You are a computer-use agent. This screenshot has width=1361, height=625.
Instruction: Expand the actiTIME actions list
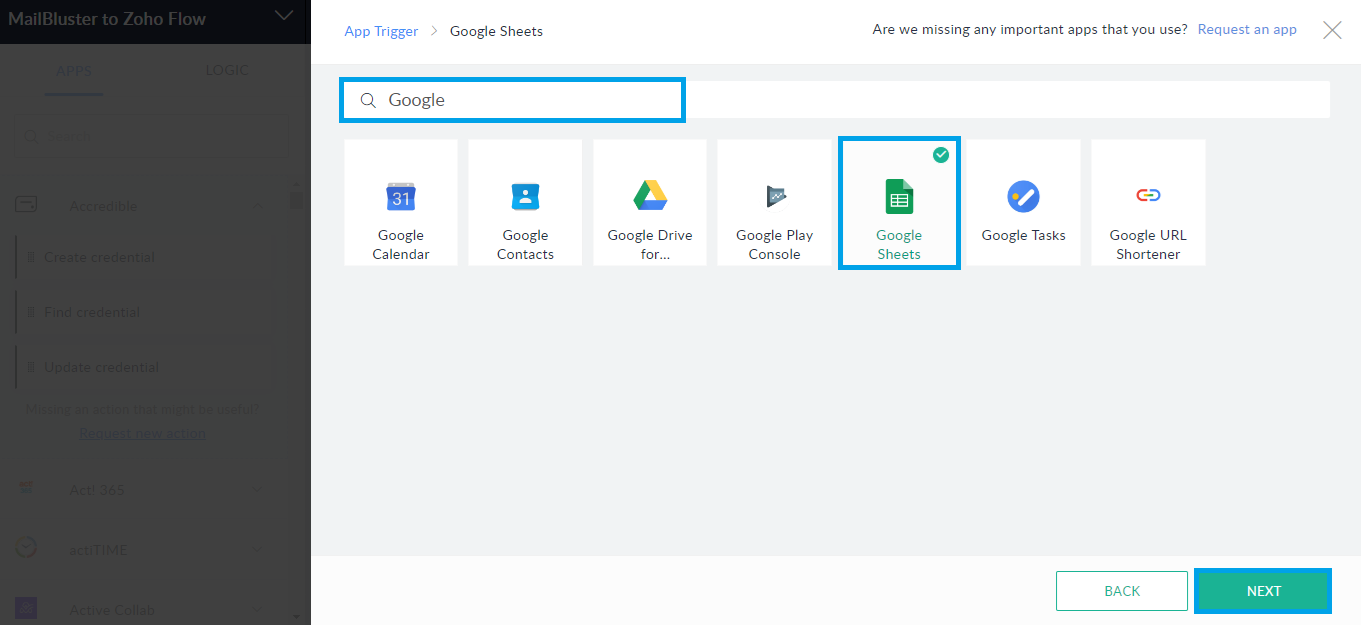(x=258, y=549)
